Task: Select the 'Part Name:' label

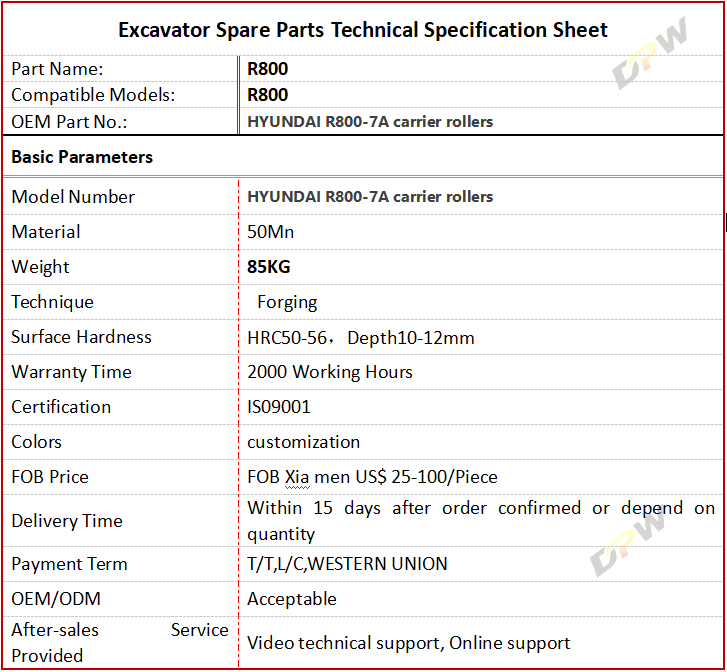Action: [57, 69]
